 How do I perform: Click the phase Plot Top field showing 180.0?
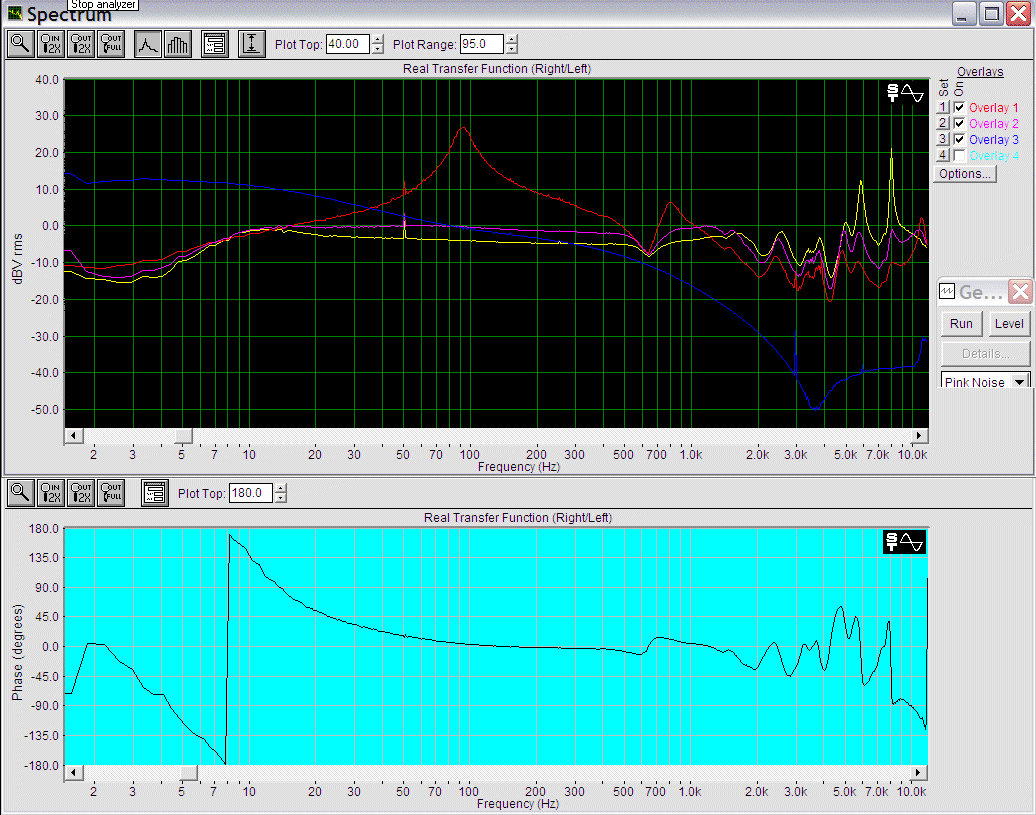tap(251, 493)
